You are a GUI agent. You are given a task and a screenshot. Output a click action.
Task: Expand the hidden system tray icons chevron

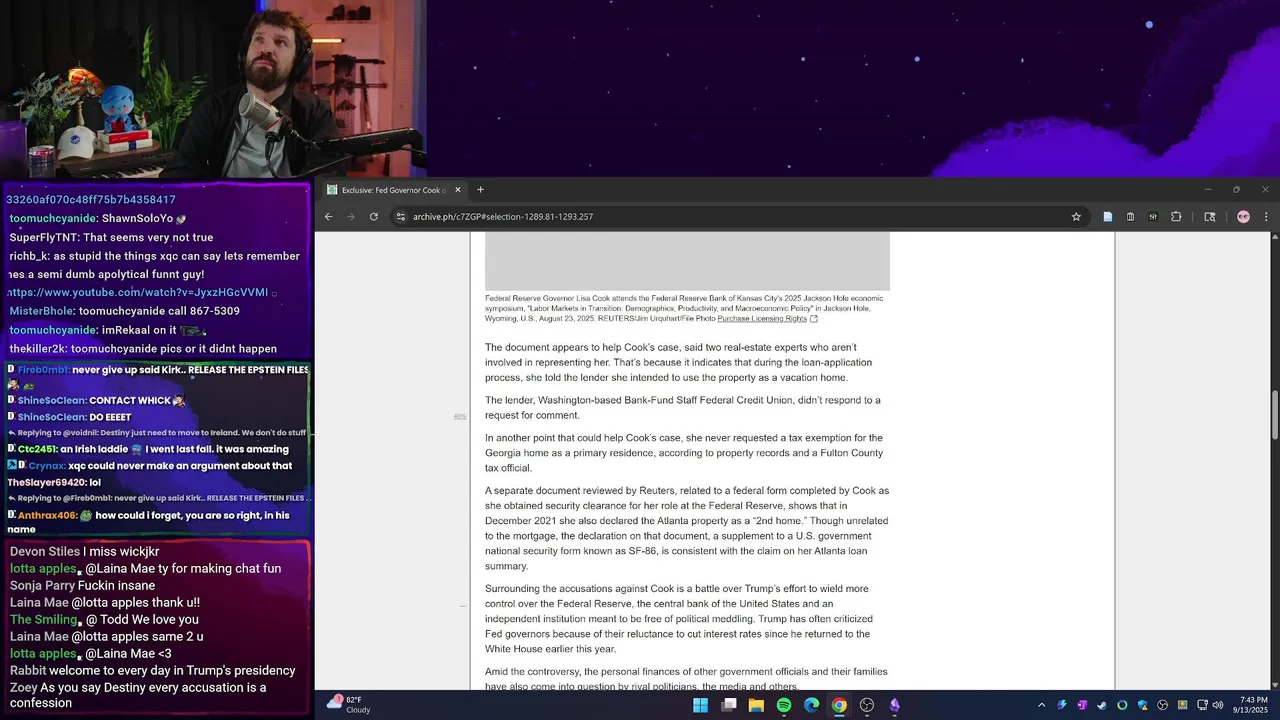pos(1041,705)
